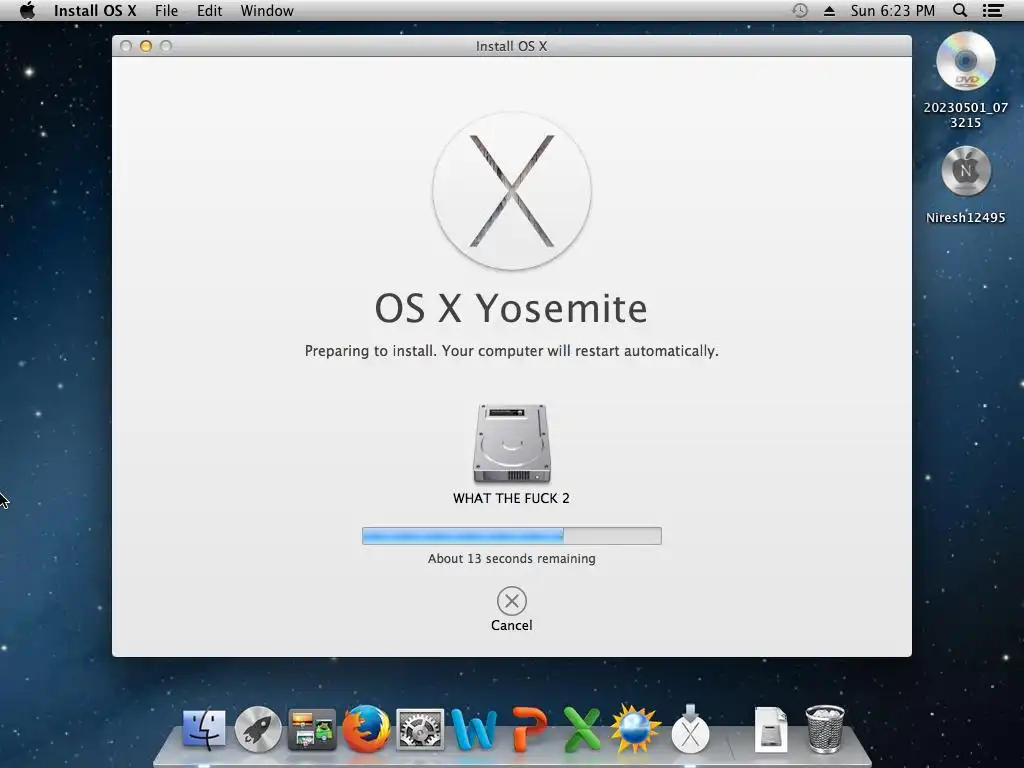This screenshot has width=1024, height=768.
Task: Click the Cancel label
Action: pos(512,626)
